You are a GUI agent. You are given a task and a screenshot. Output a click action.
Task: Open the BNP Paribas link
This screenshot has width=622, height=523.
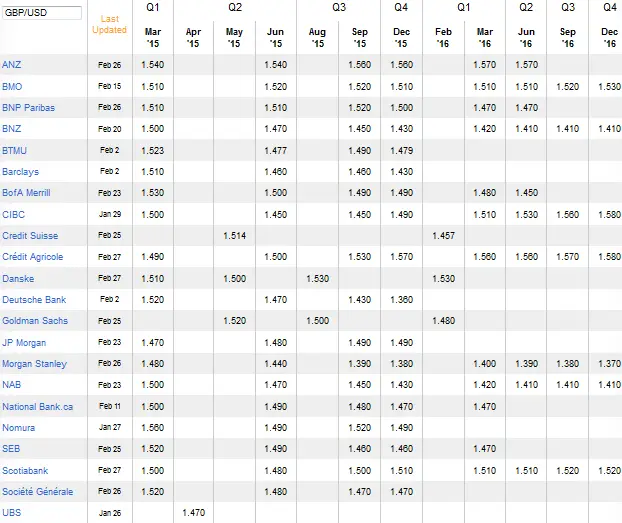click(x=29, y=108)
